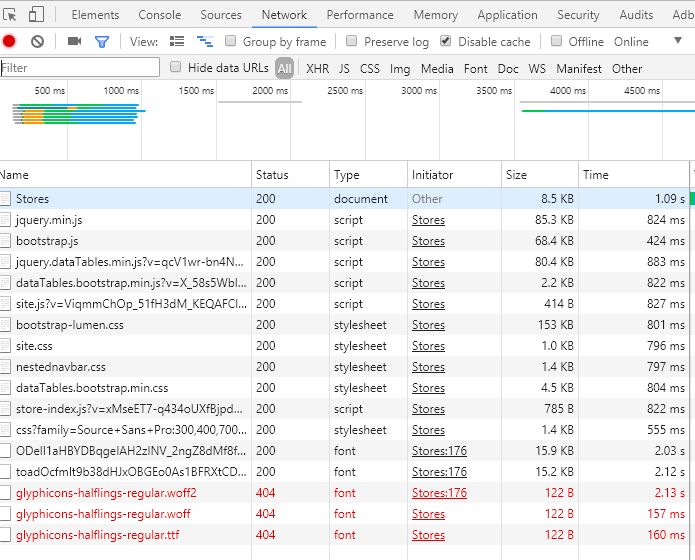
Task: Click the file icon beside bootstrap.js
Action: tap(5, 241)
